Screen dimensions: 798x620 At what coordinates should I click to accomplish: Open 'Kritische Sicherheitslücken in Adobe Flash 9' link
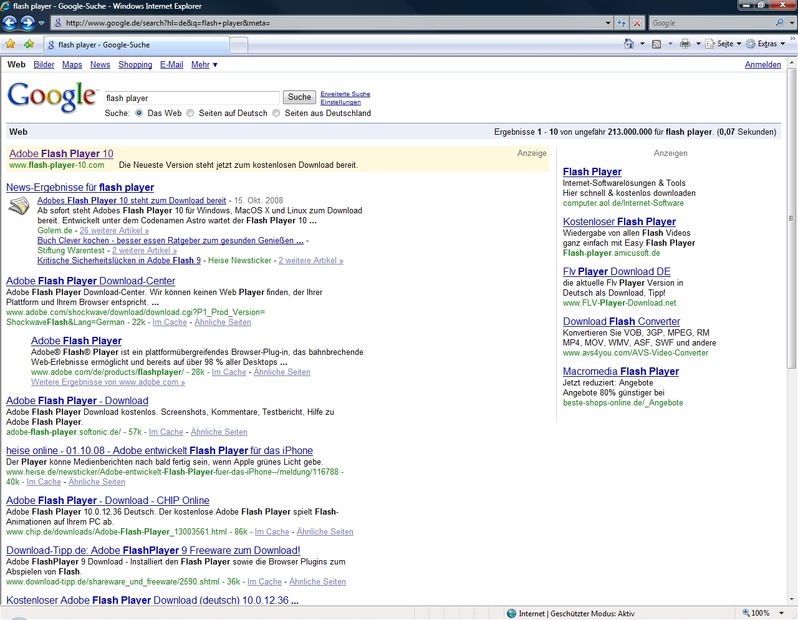pyautogui.click(x=119, y=261)
